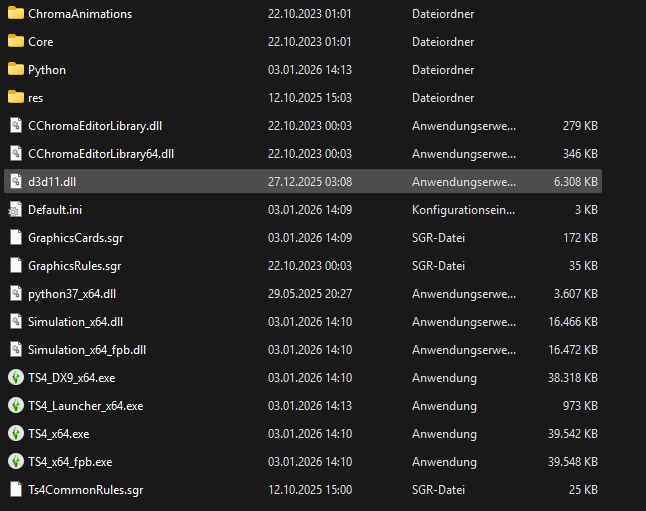This screenshot has width=646, height=511.
Task: Select file name Ts4CommonRules.sgr
Action: 86,490
